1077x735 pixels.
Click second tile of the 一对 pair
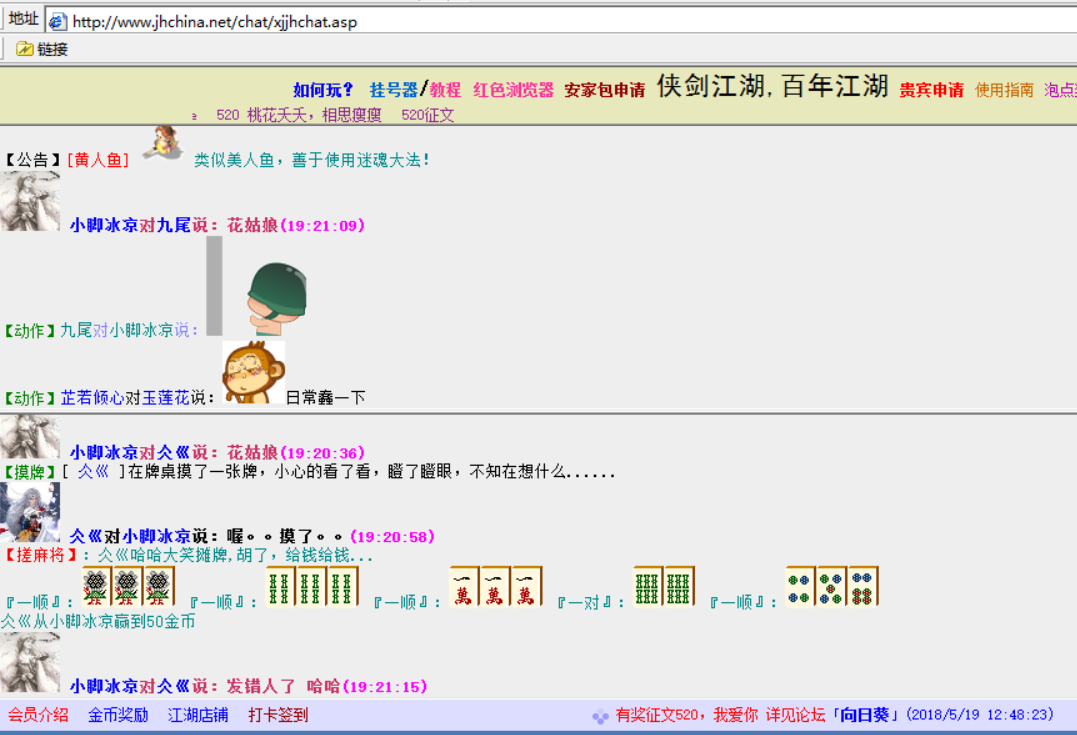click(679, 587)
